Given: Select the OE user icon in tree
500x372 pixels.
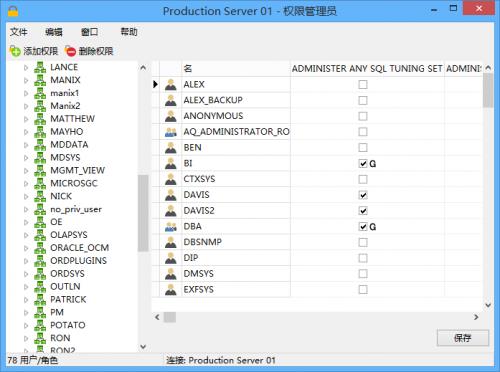Looking at the screenshot, I should pyautogui.click(x=40, y=222).
